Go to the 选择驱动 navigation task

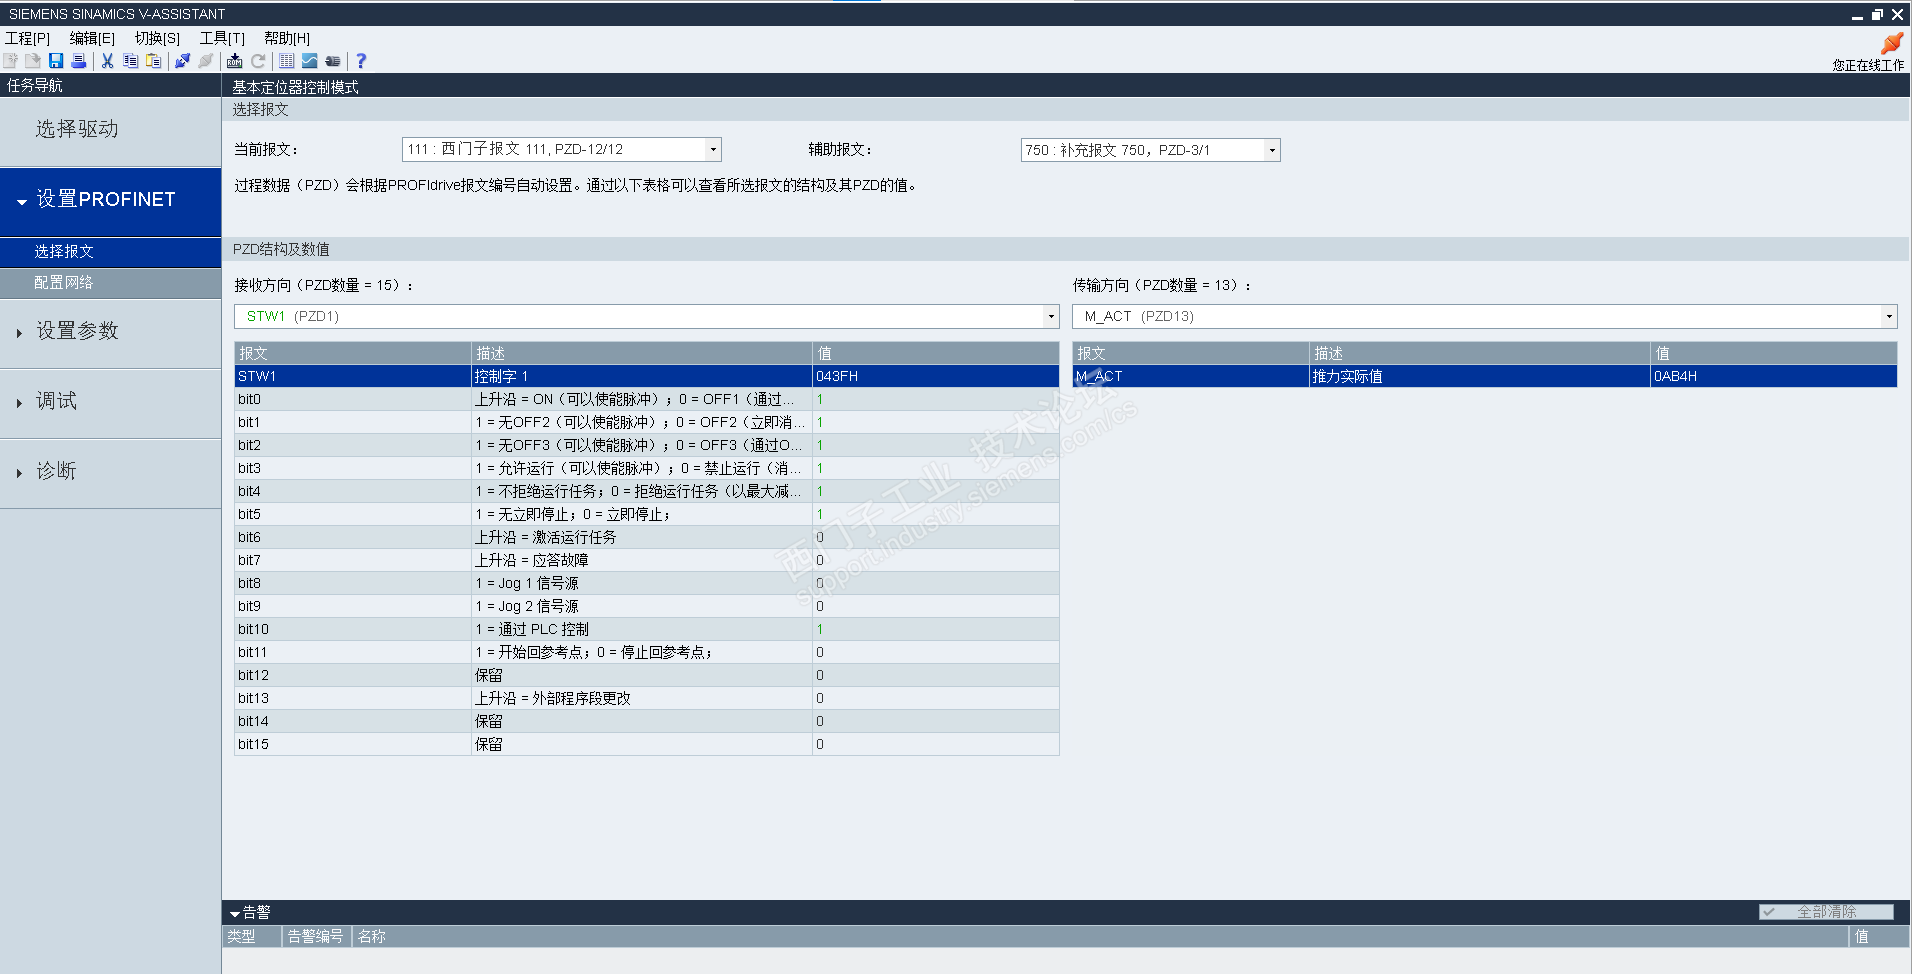110,130
